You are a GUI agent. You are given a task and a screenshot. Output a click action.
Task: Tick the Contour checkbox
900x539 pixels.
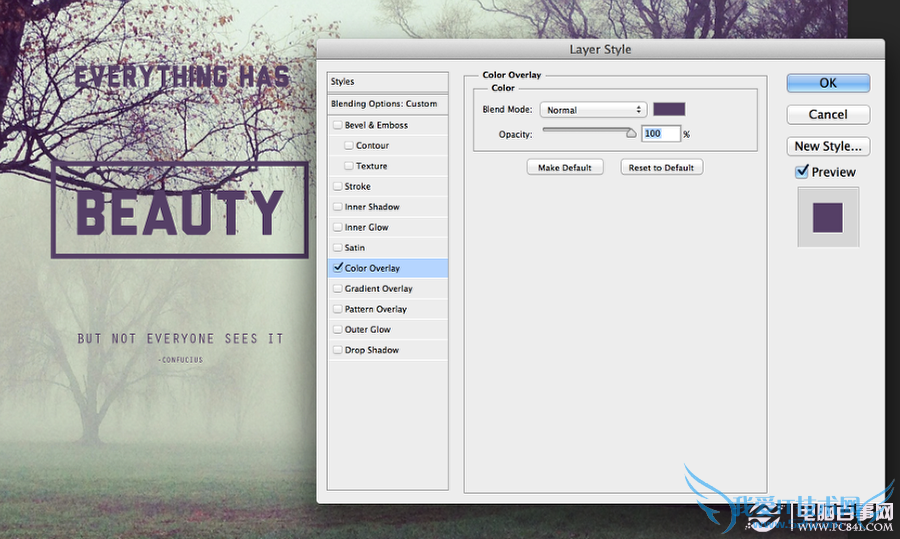tap(348, 146)
